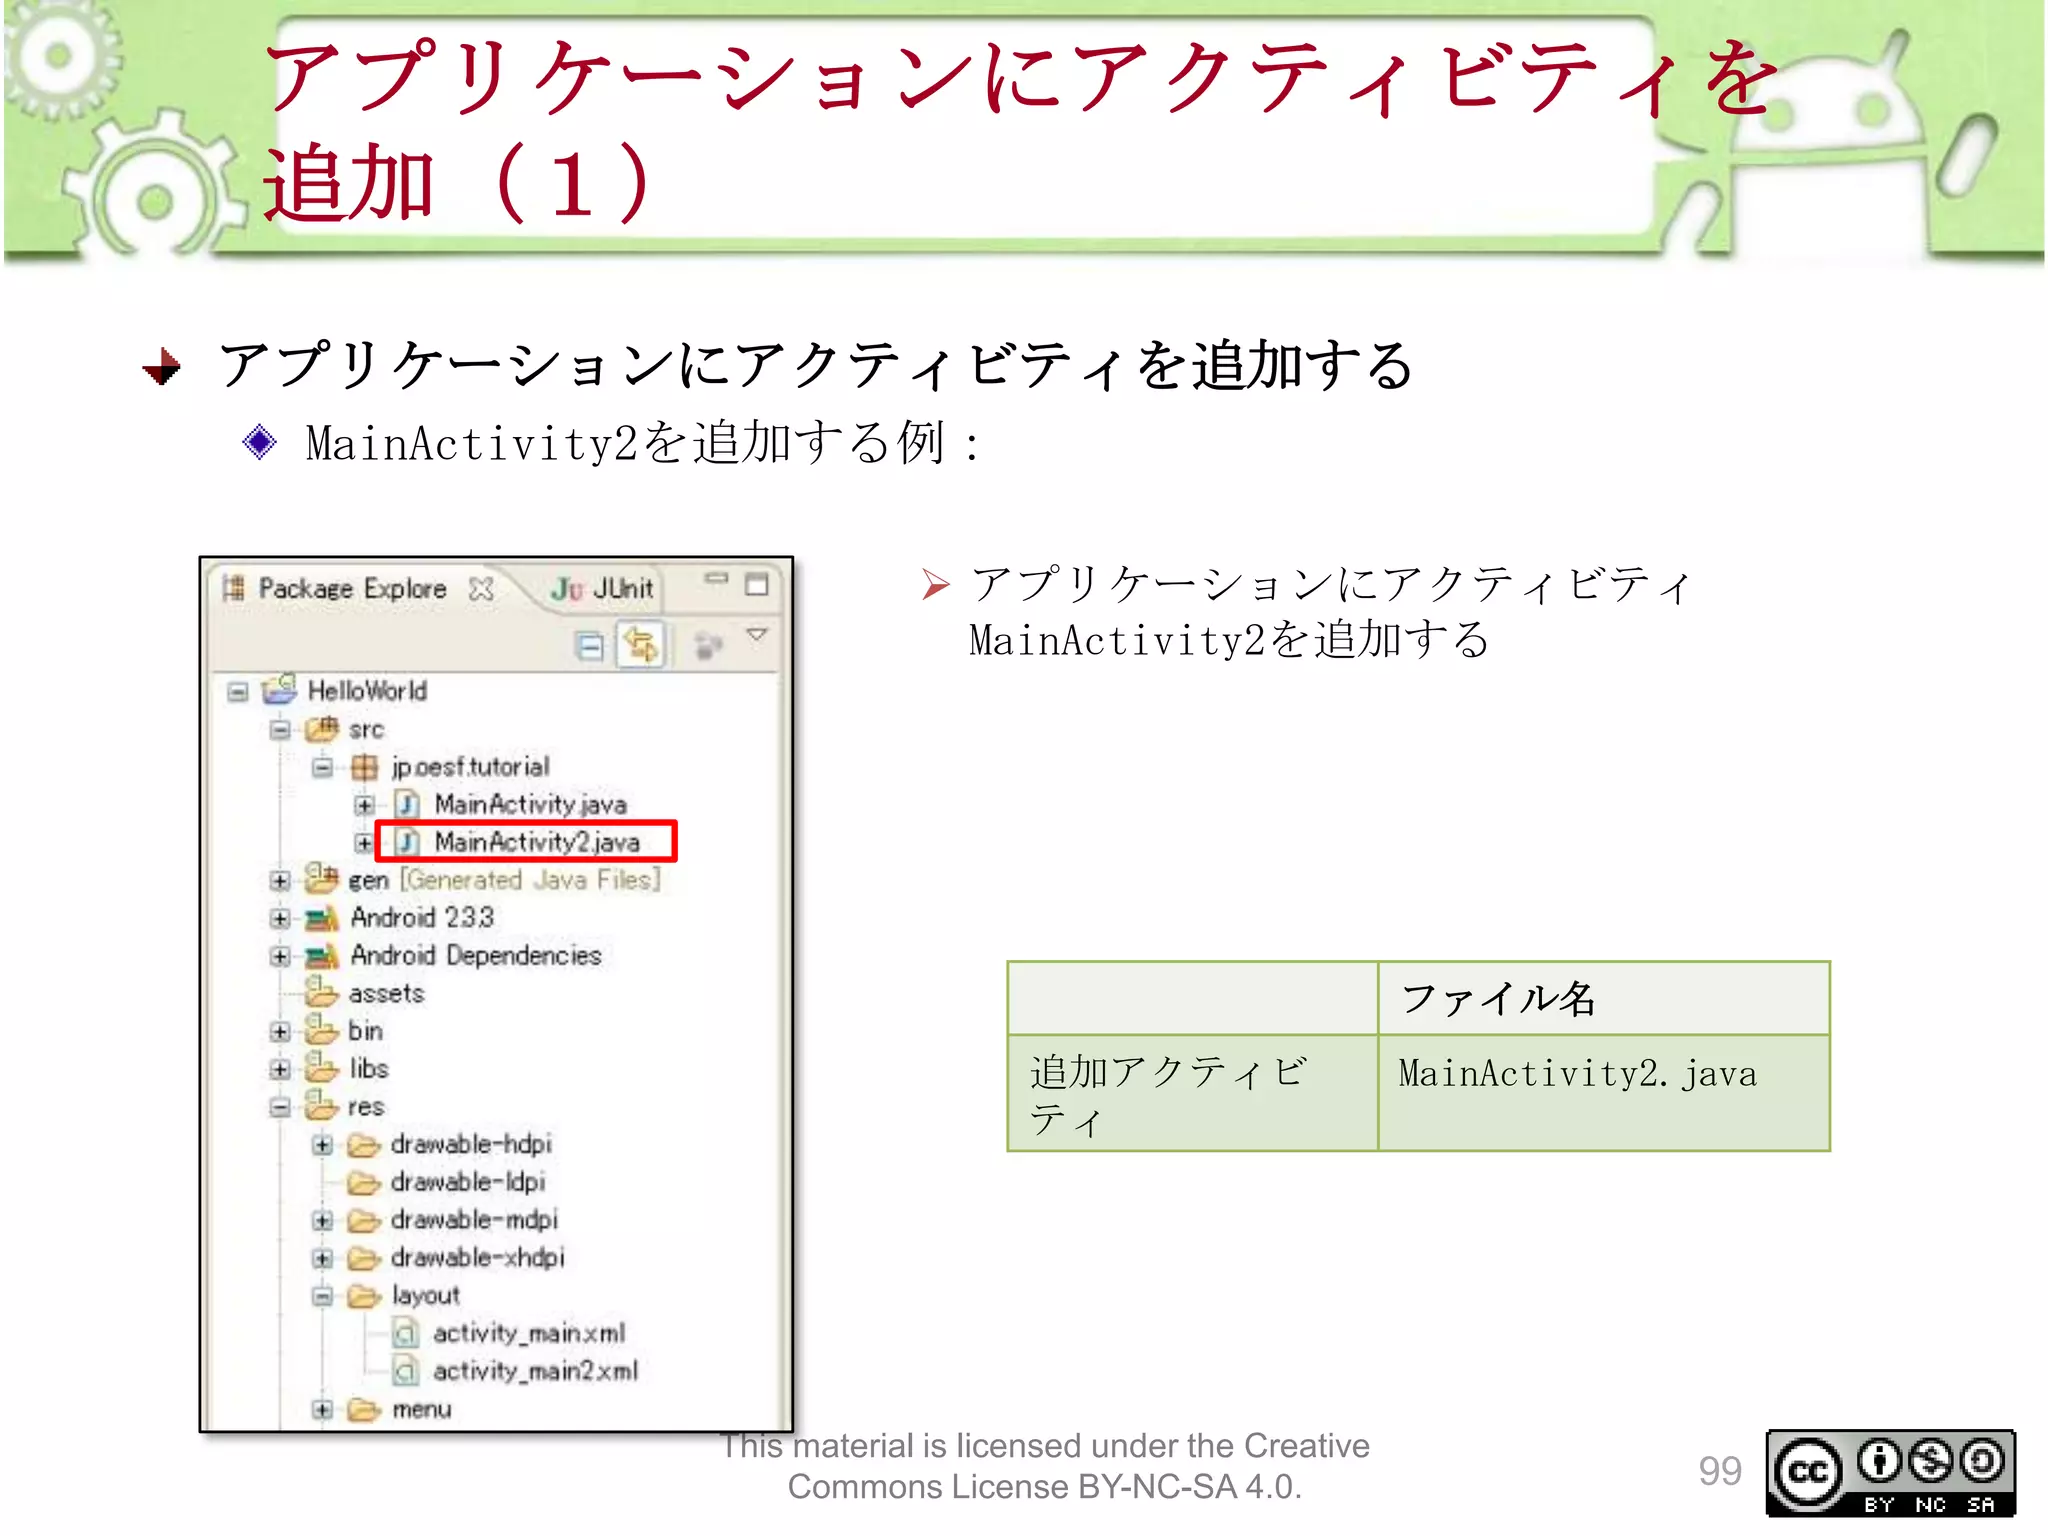Select the gen folder icon
Screen dimensions: 2048x1536
[x=322, y=878]
